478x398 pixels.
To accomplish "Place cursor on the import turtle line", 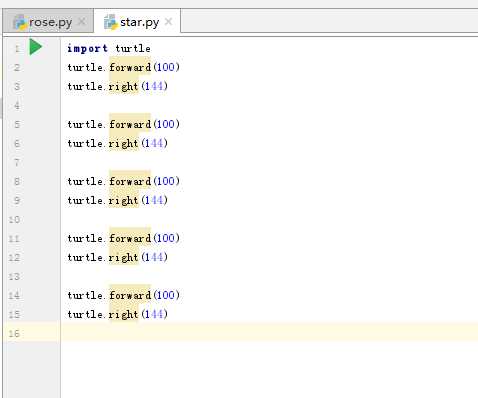I will click(x=109, y=48).
